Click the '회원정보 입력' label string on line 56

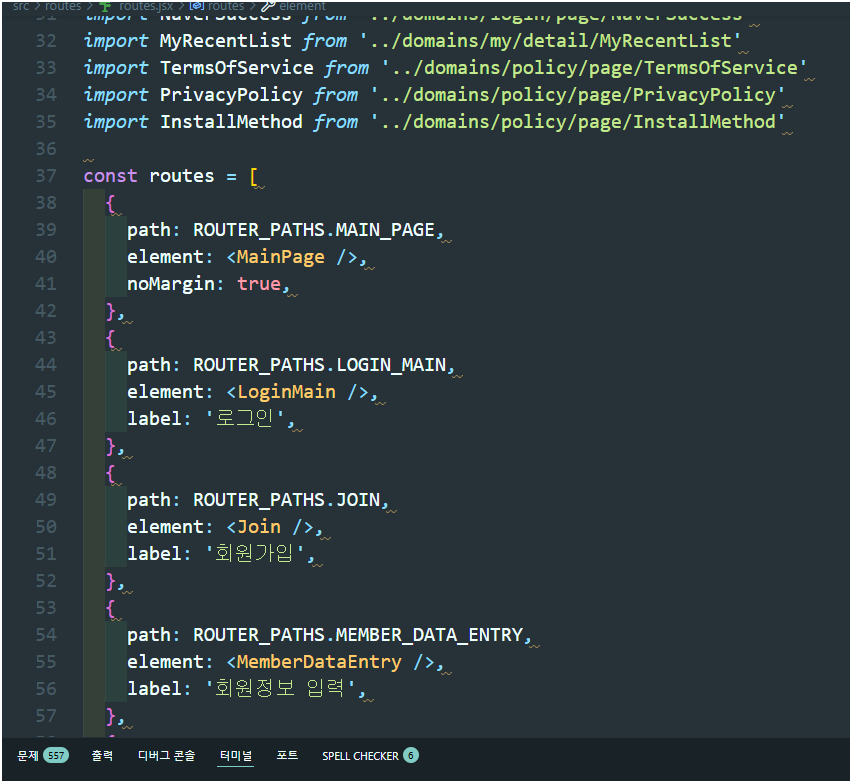coord(280,688)
